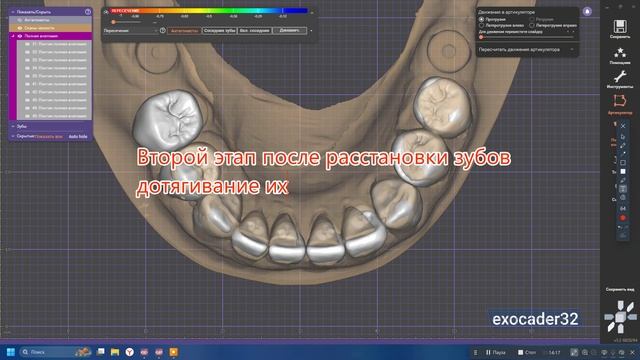
Task: Click the rainbow distance color scale bar
Action: tap(209, 11)
